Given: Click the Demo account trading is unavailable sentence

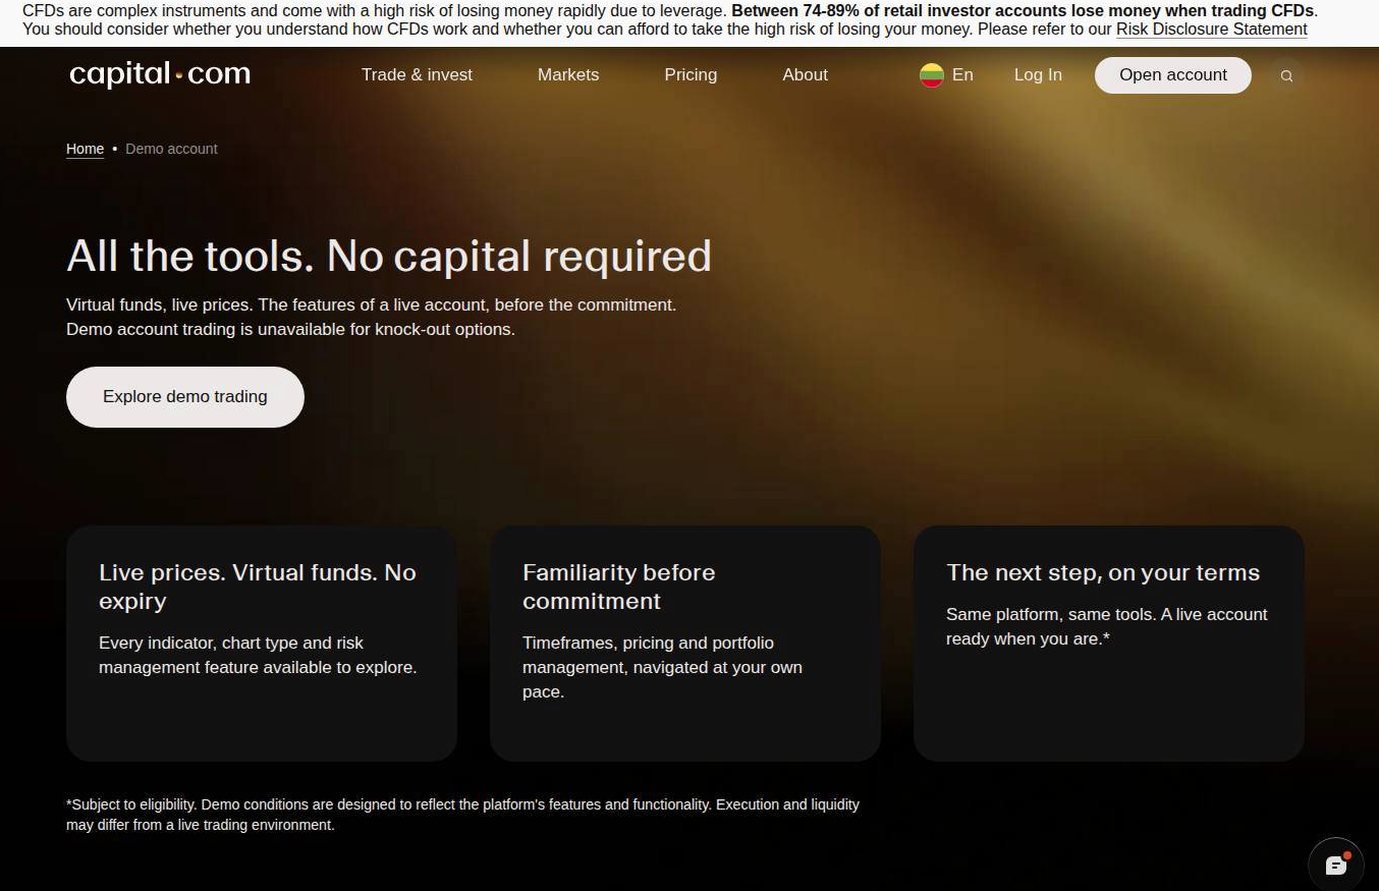Looking at the screenshot, I should (x=291, y=329).
